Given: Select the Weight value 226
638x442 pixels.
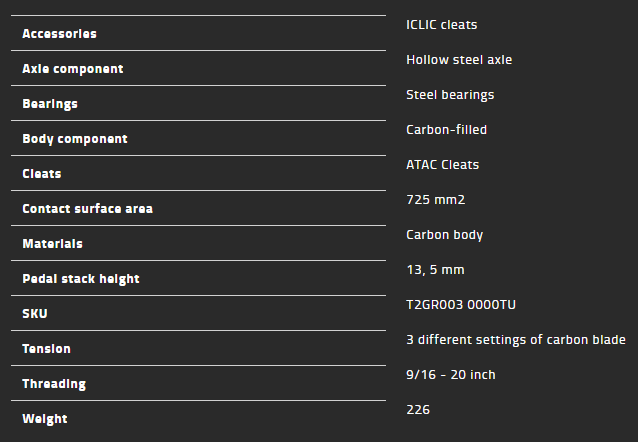Looking at the screenshot, I should point(417,409).
